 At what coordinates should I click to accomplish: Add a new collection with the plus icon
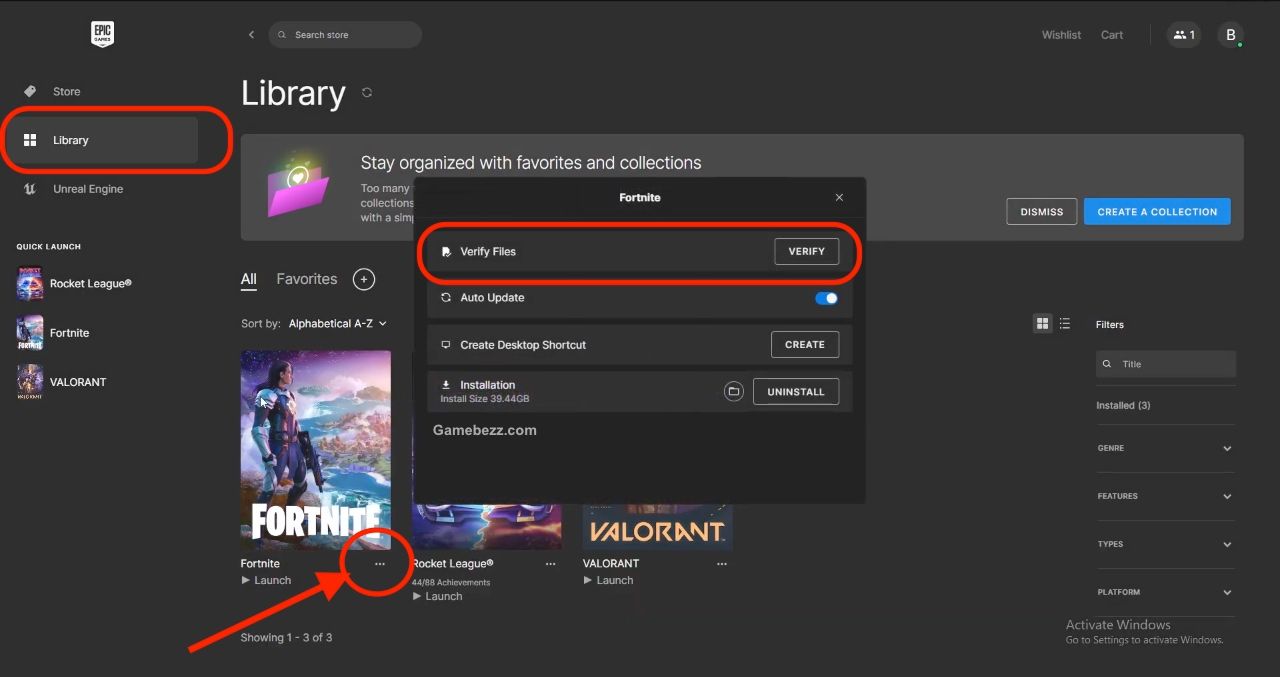point(364,279)
